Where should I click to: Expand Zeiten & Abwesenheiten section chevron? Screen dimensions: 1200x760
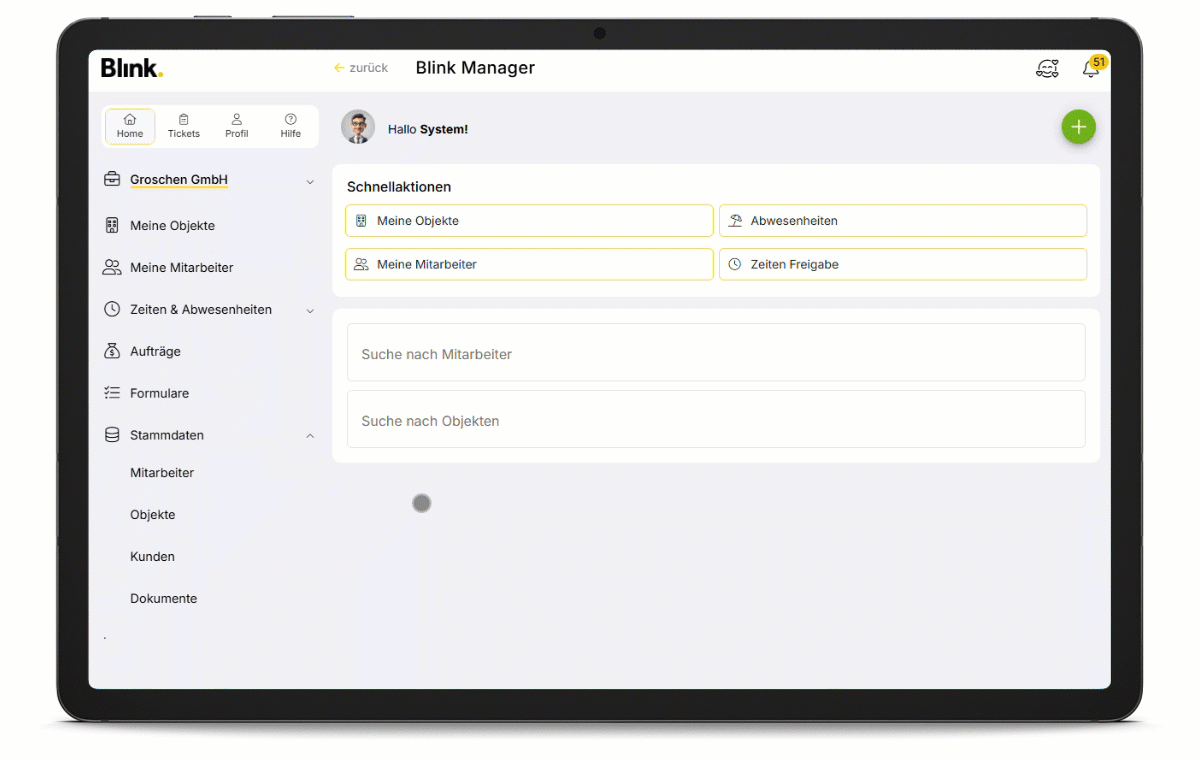(310, 311)
